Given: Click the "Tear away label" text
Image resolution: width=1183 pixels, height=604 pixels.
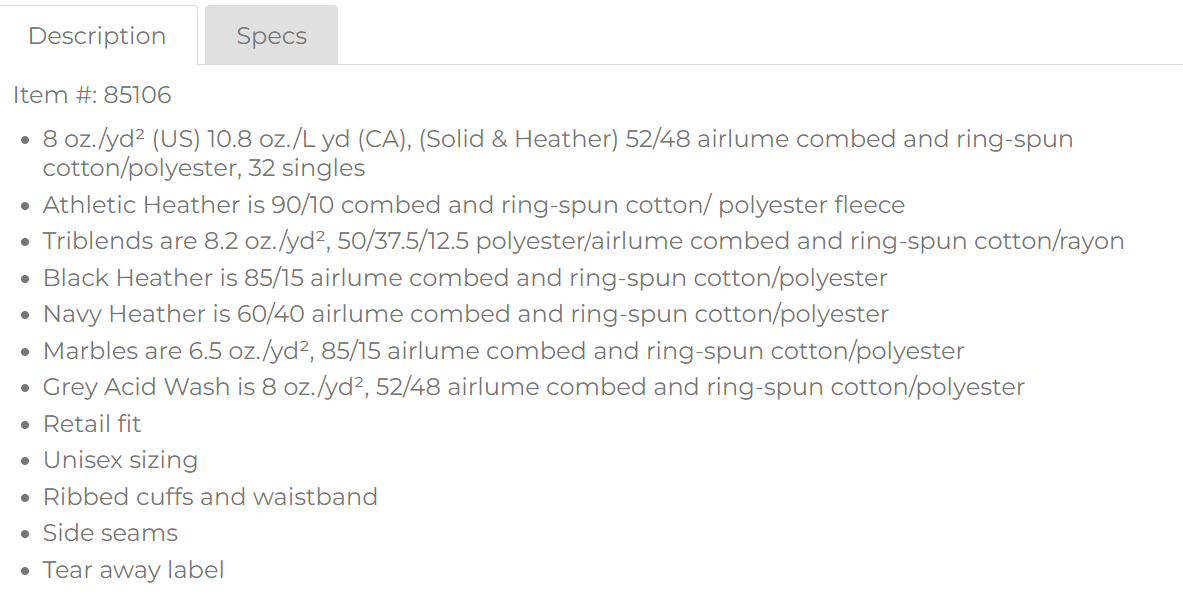Looking at the screenshot, I should tap(133, 570).
